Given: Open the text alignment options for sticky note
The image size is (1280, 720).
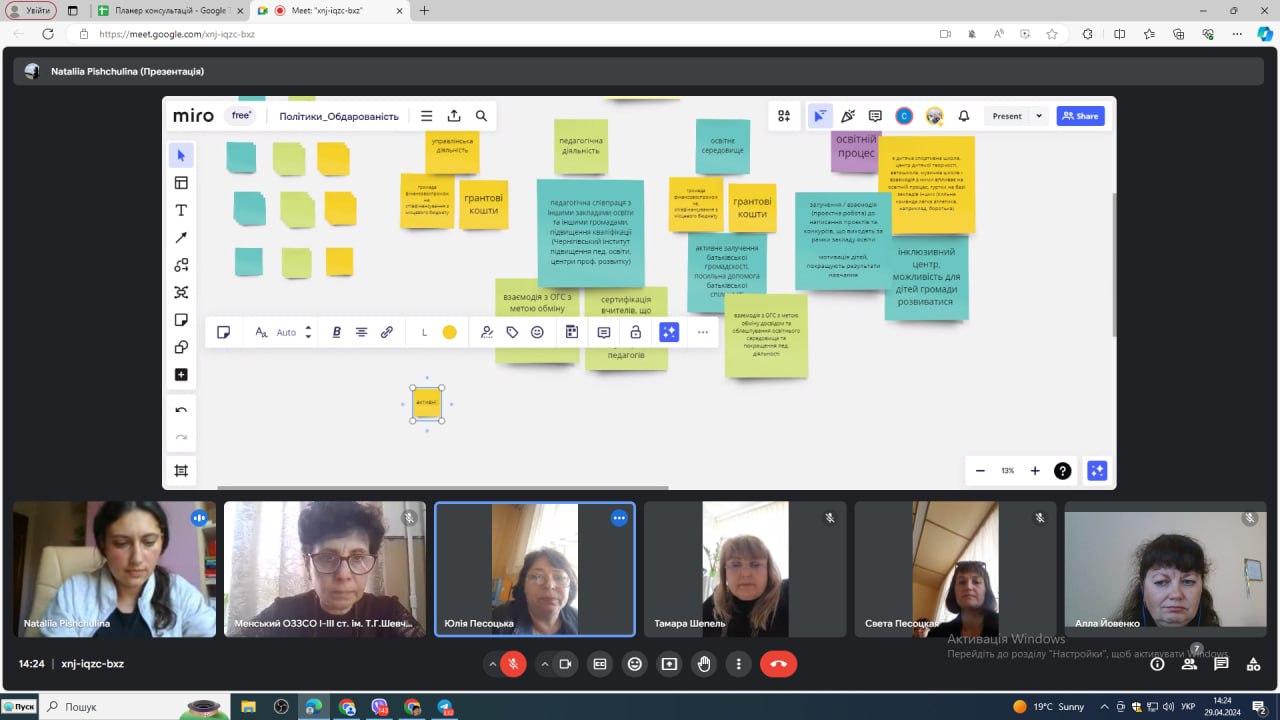Looking at the screenshot, I should point(361,332).
